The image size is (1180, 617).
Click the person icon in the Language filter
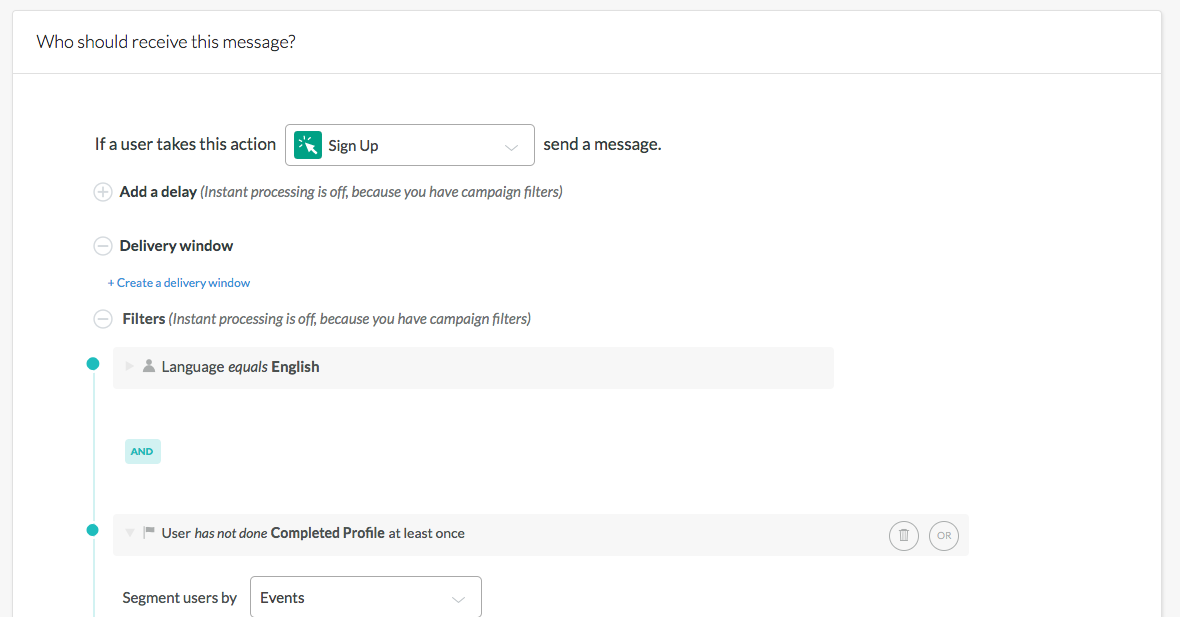tap(149, 366)
